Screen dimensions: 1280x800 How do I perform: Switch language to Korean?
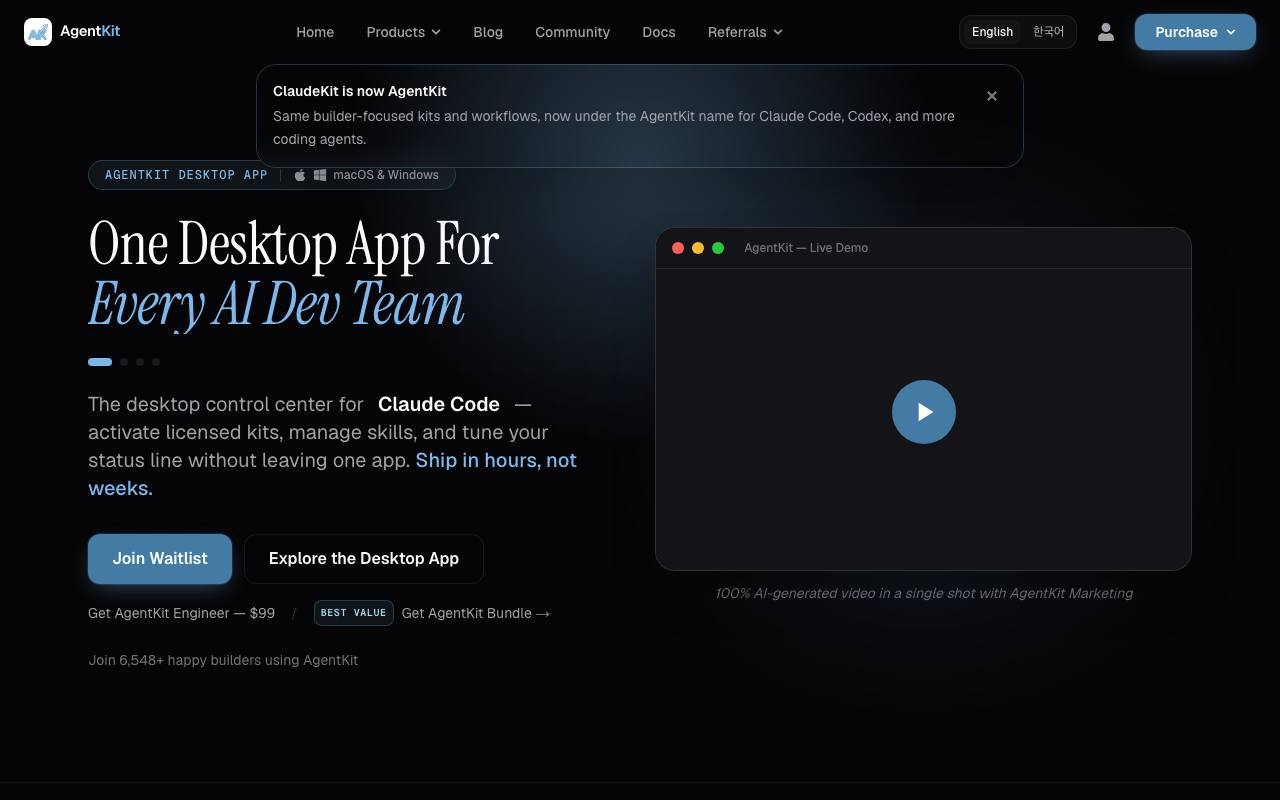1048,32
